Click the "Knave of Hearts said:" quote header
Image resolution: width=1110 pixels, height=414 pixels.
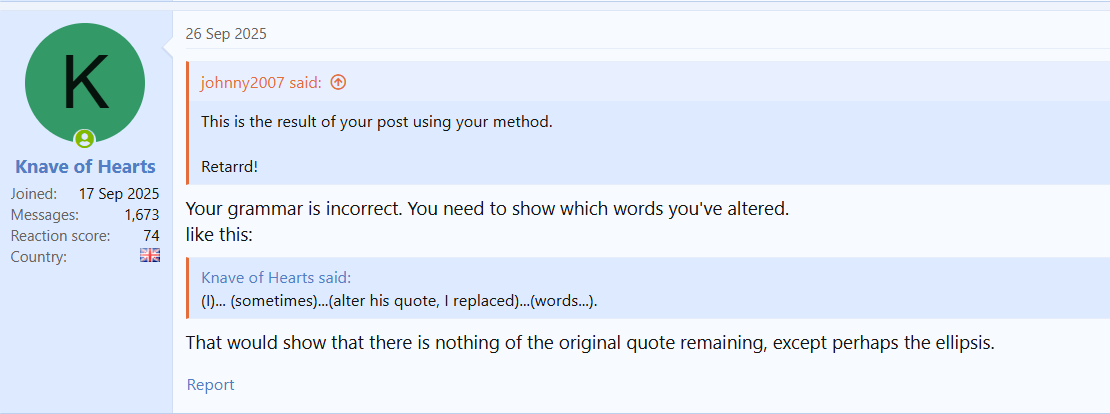pos(276,277)
